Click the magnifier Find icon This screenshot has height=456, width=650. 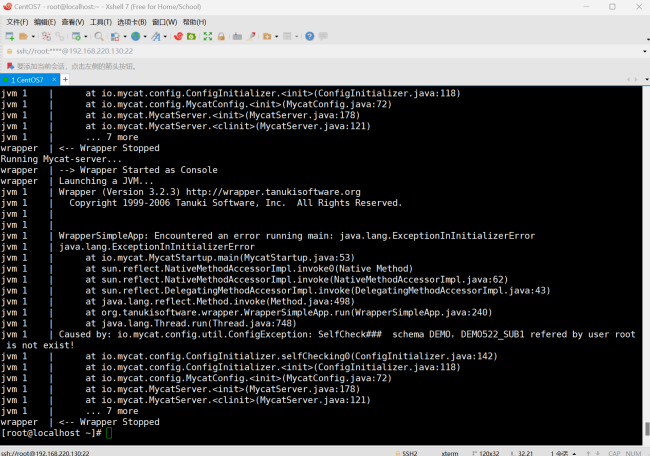pos(99,36)
